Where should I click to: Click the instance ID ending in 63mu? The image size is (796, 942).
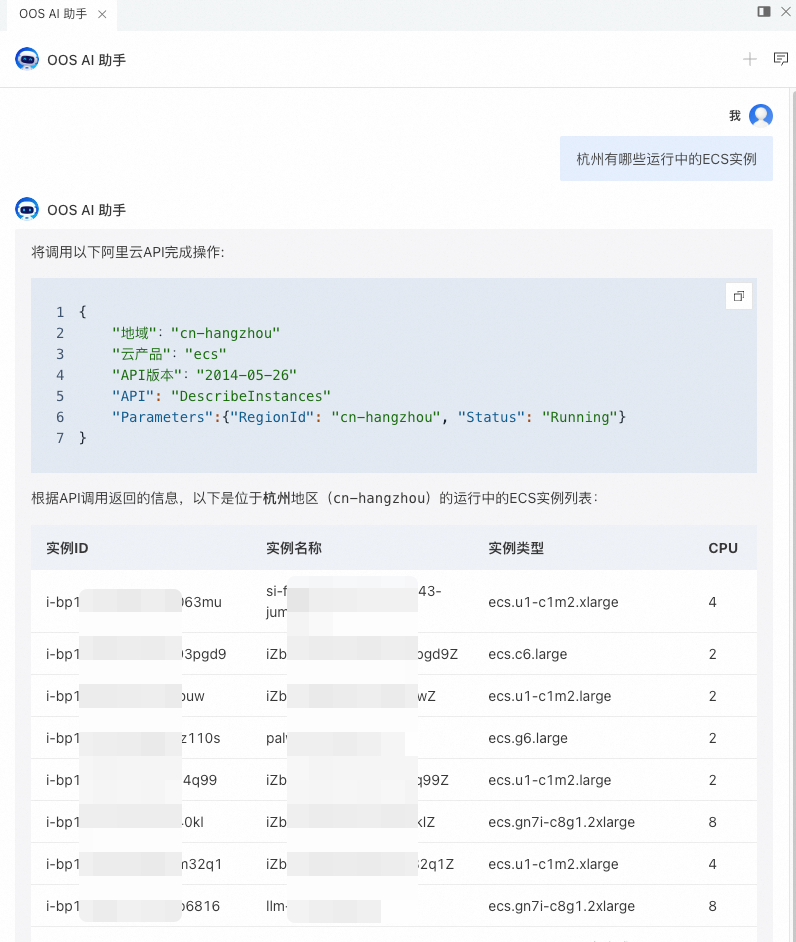click(134, 602)
